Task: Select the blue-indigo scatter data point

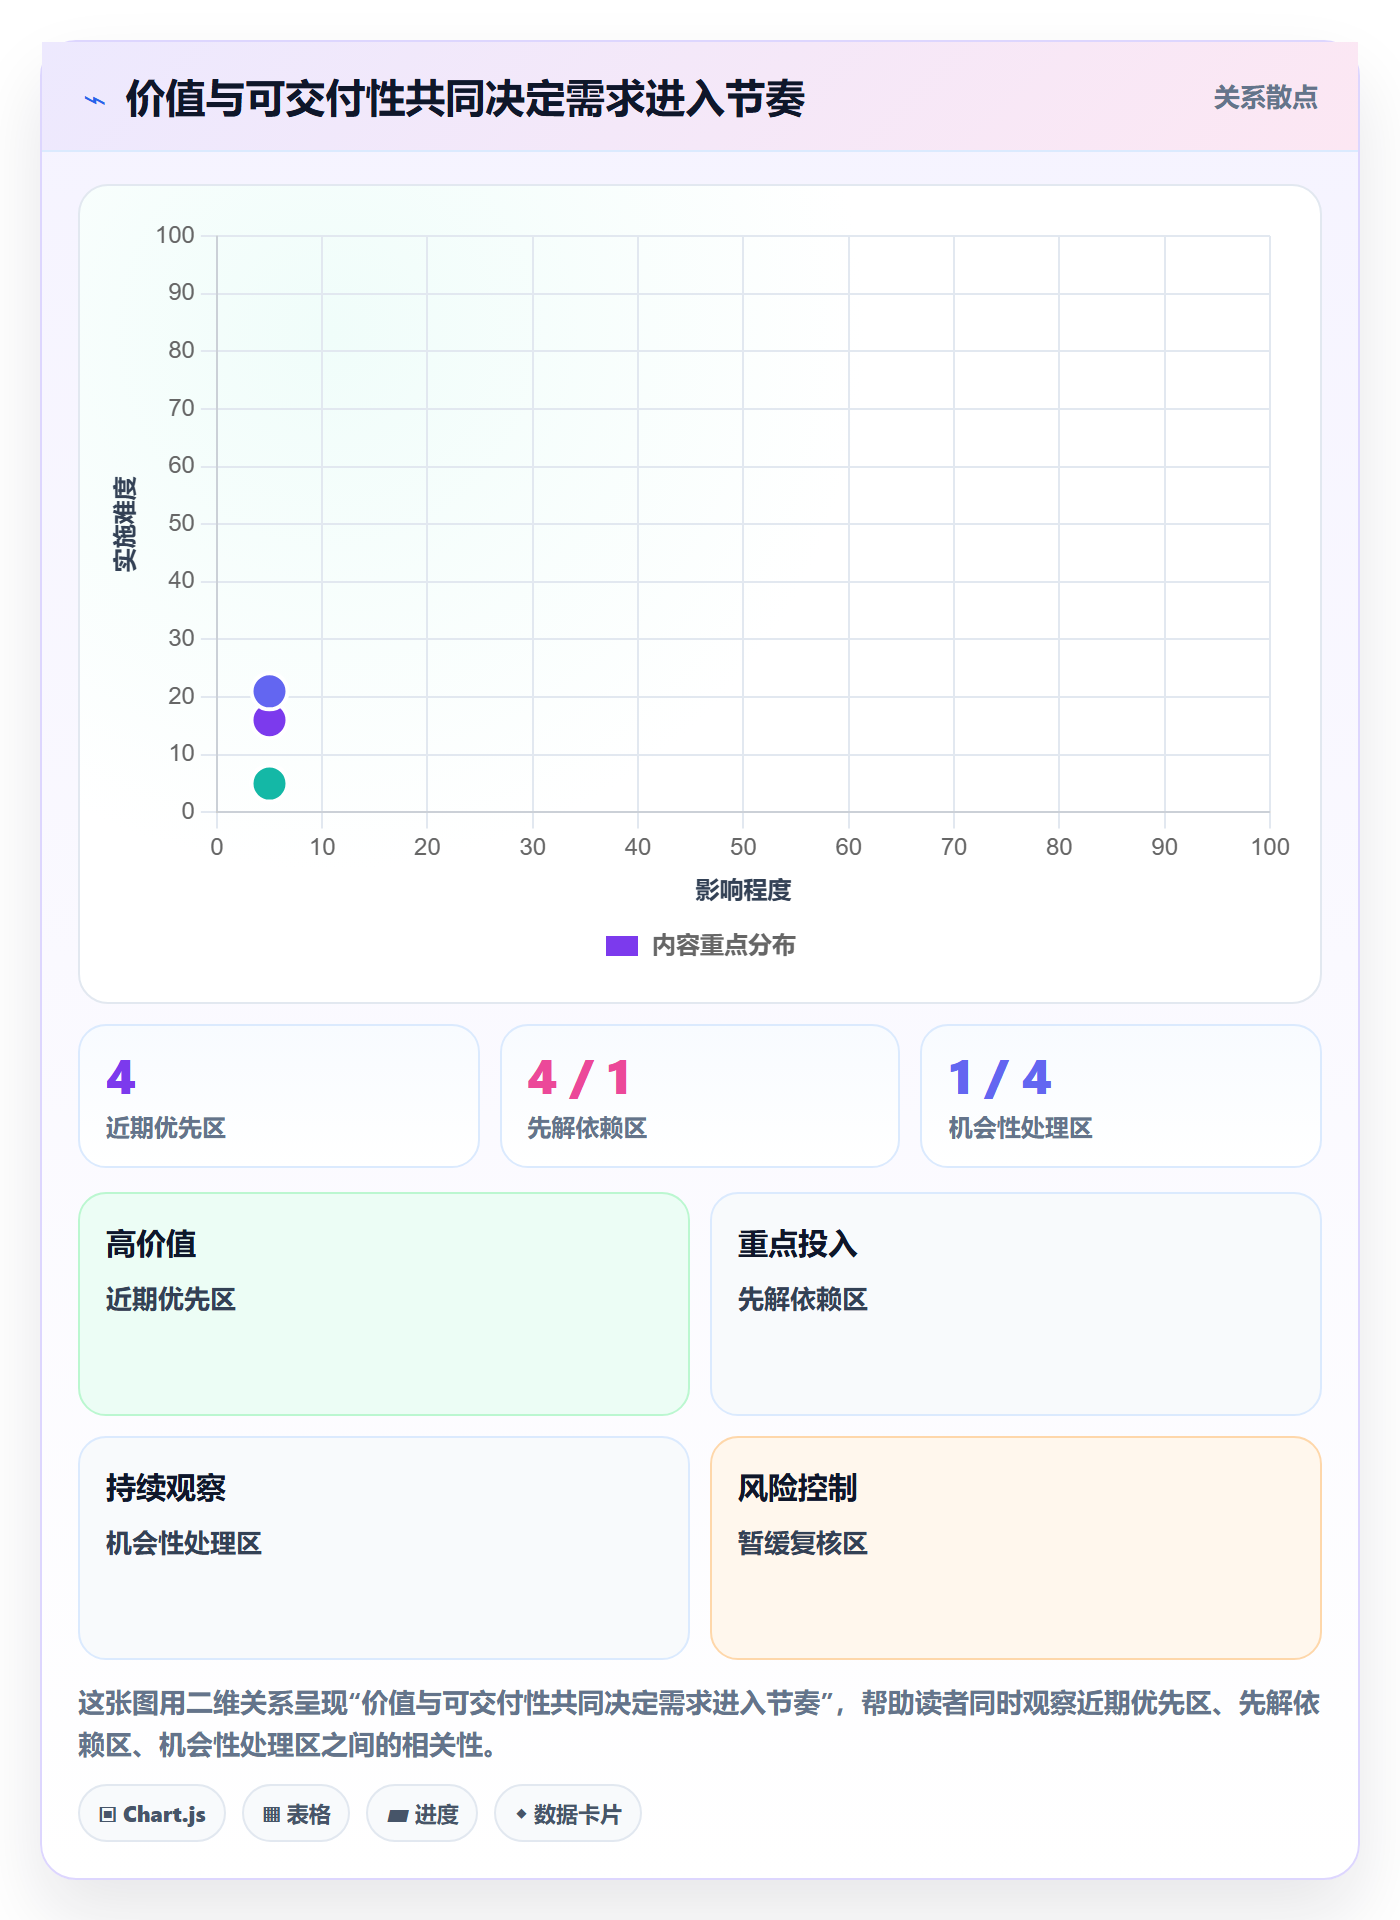Action: pos(269,691)
